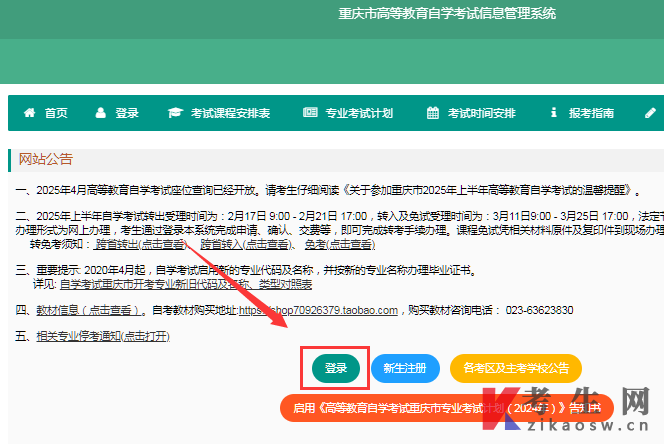Open the 教材信息（点击查看）link
The image size is (664, 444).
88,310
